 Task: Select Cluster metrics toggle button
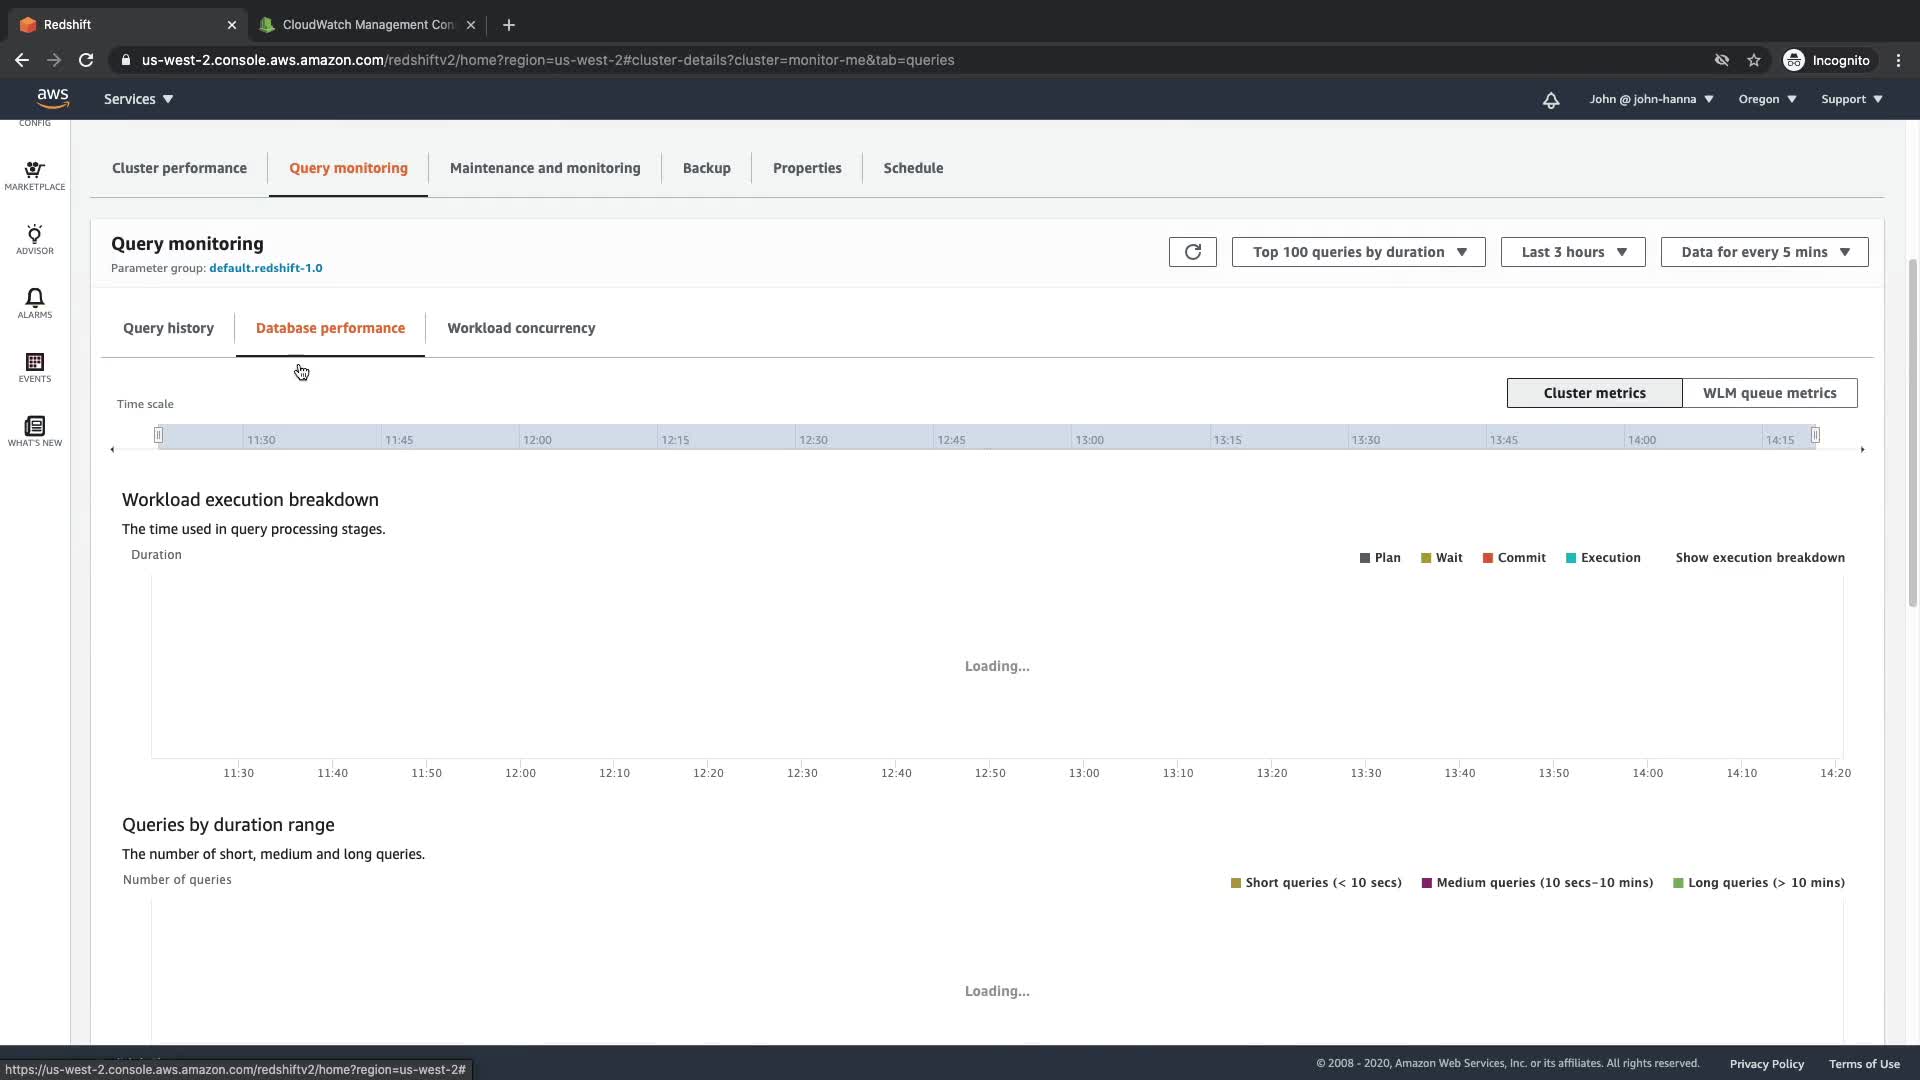pos(1594,393)
